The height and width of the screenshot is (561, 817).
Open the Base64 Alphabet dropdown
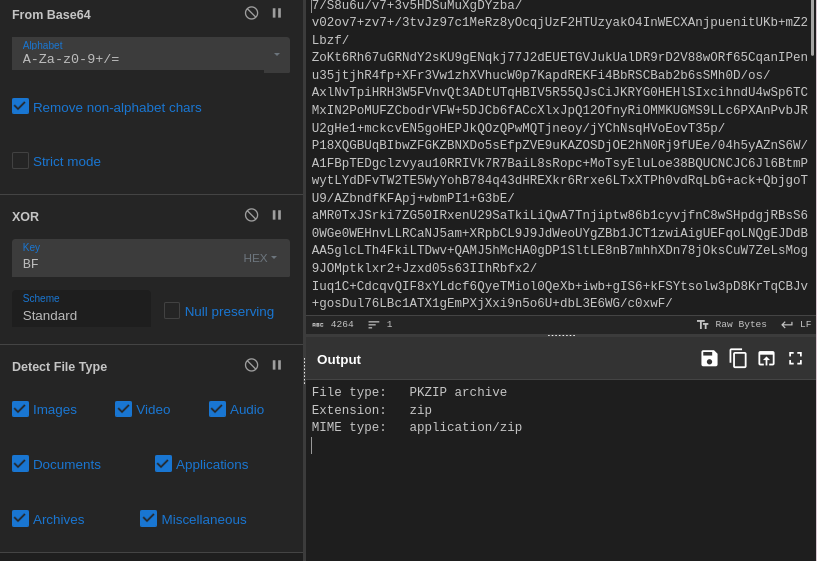277,54
